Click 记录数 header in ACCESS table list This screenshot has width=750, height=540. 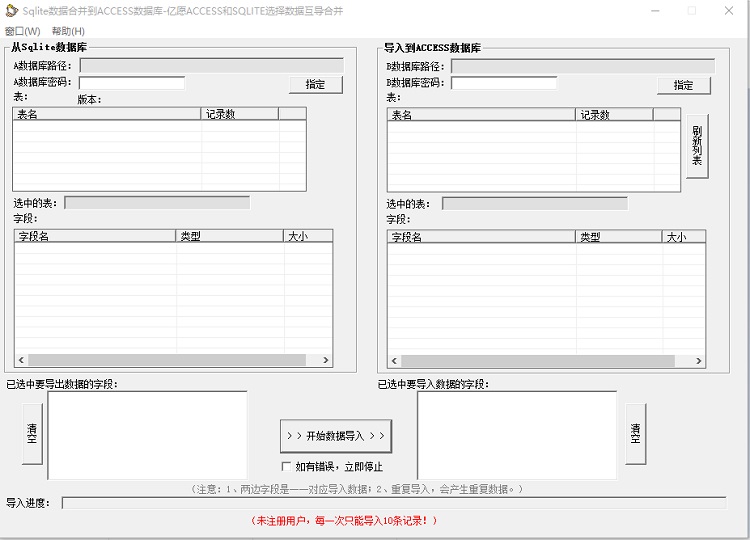click(x=614, y=115)
